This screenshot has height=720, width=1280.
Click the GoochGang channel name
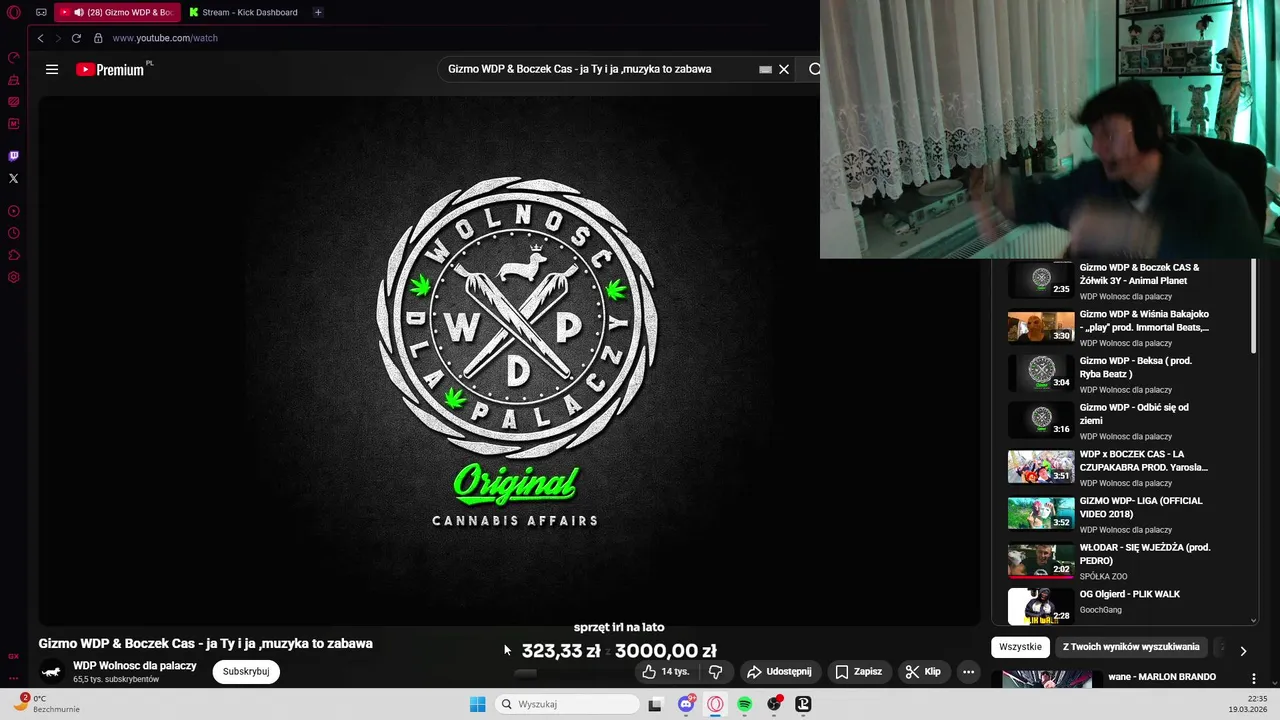pos(1101,610)
